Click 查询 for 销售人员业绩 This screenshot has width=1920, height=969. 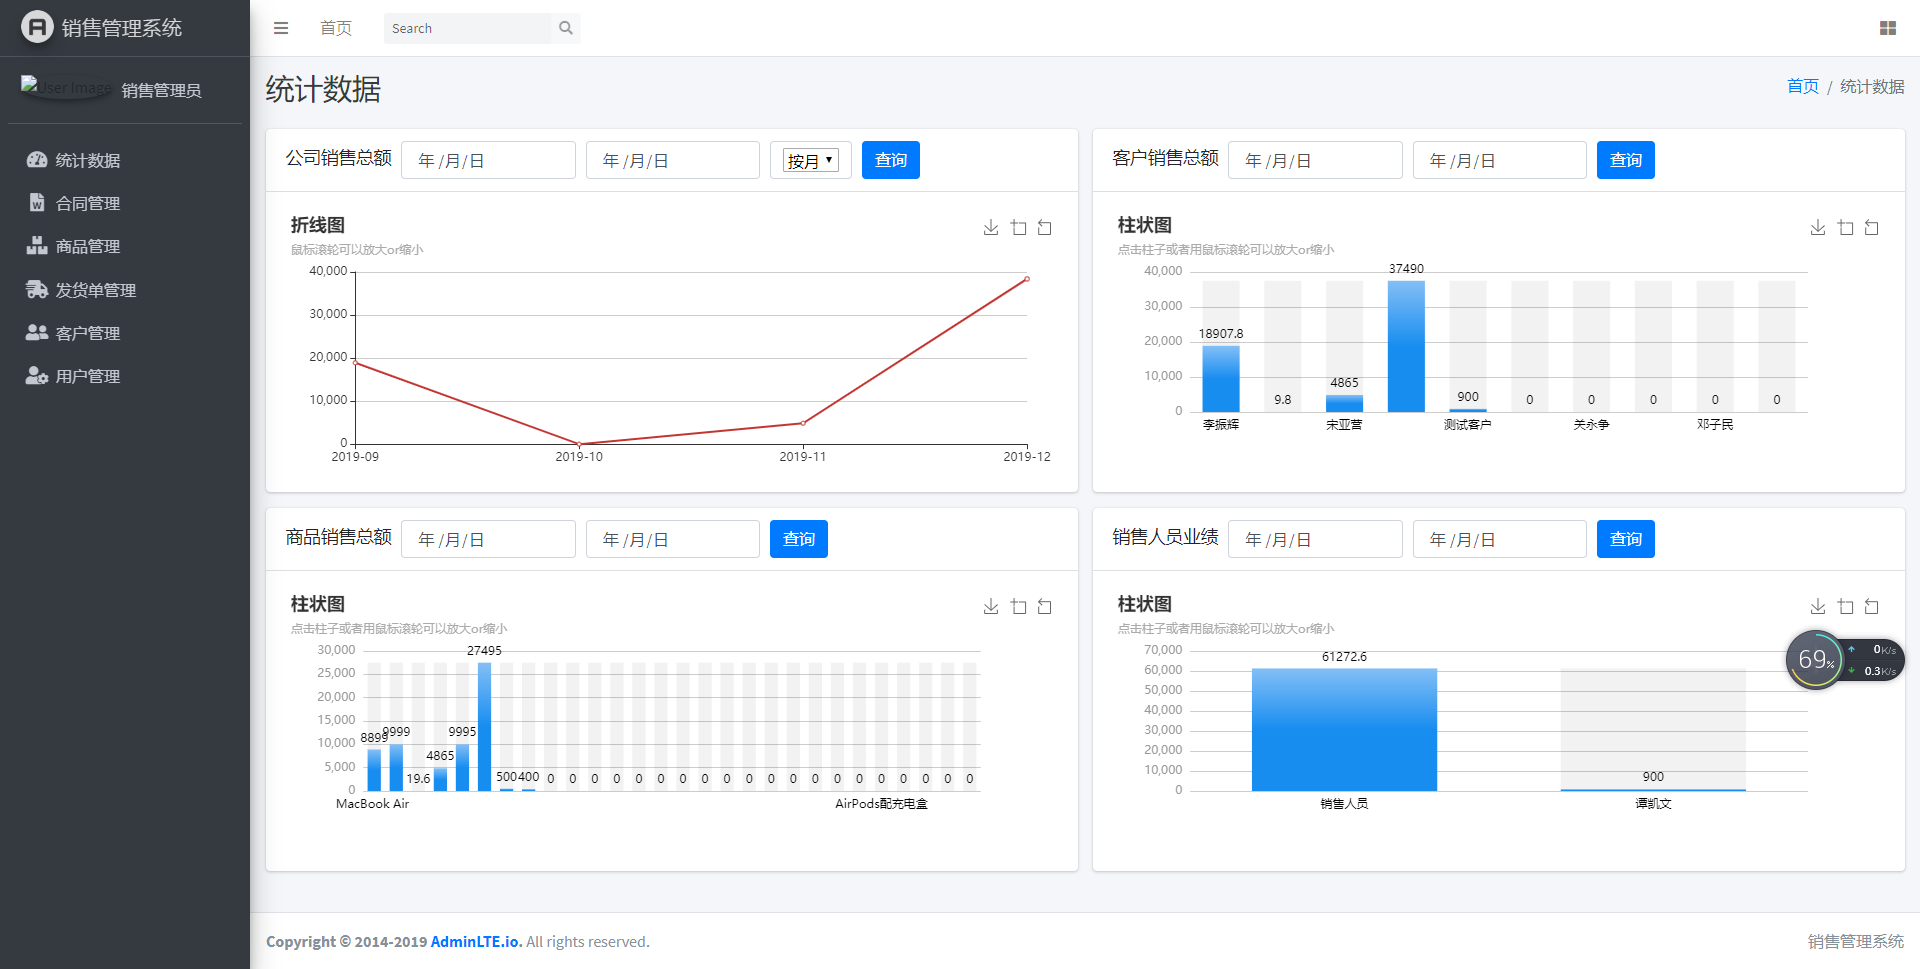1625,539
